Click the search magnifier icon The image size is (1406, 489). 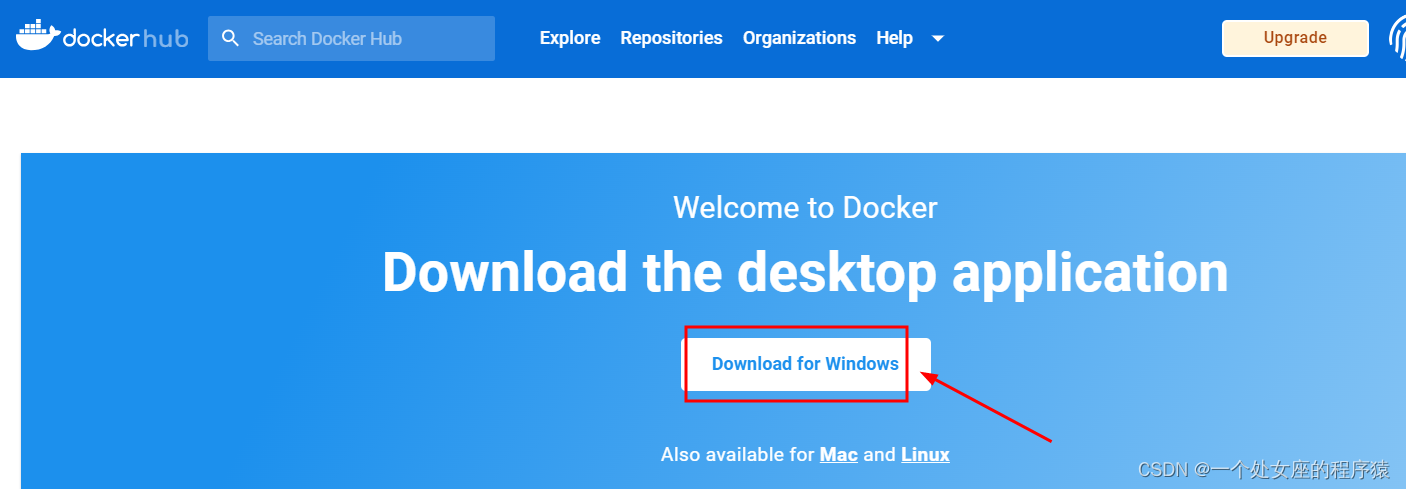click(231, 38)
